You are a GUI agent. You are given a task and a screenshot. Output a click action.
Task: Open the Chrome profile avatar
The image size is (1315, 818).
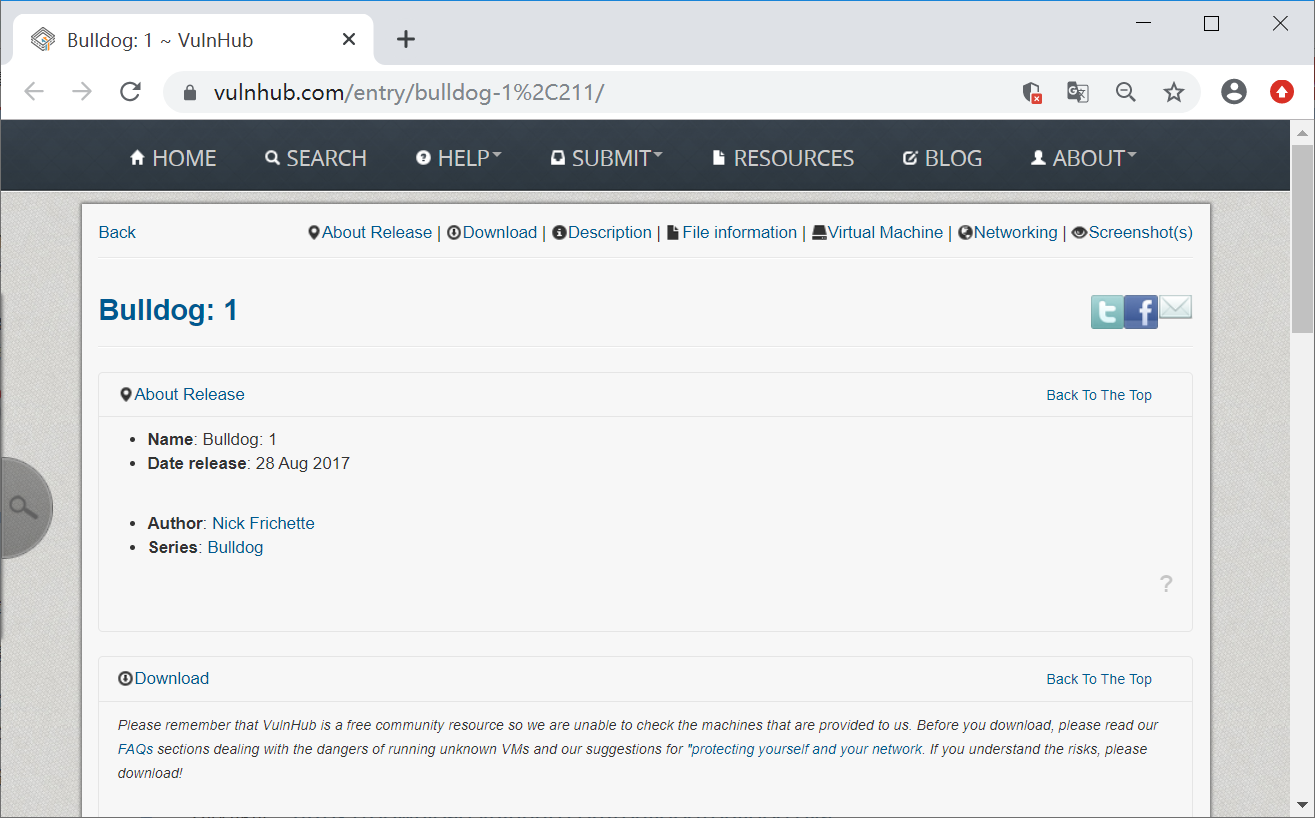coord(1234,92)
